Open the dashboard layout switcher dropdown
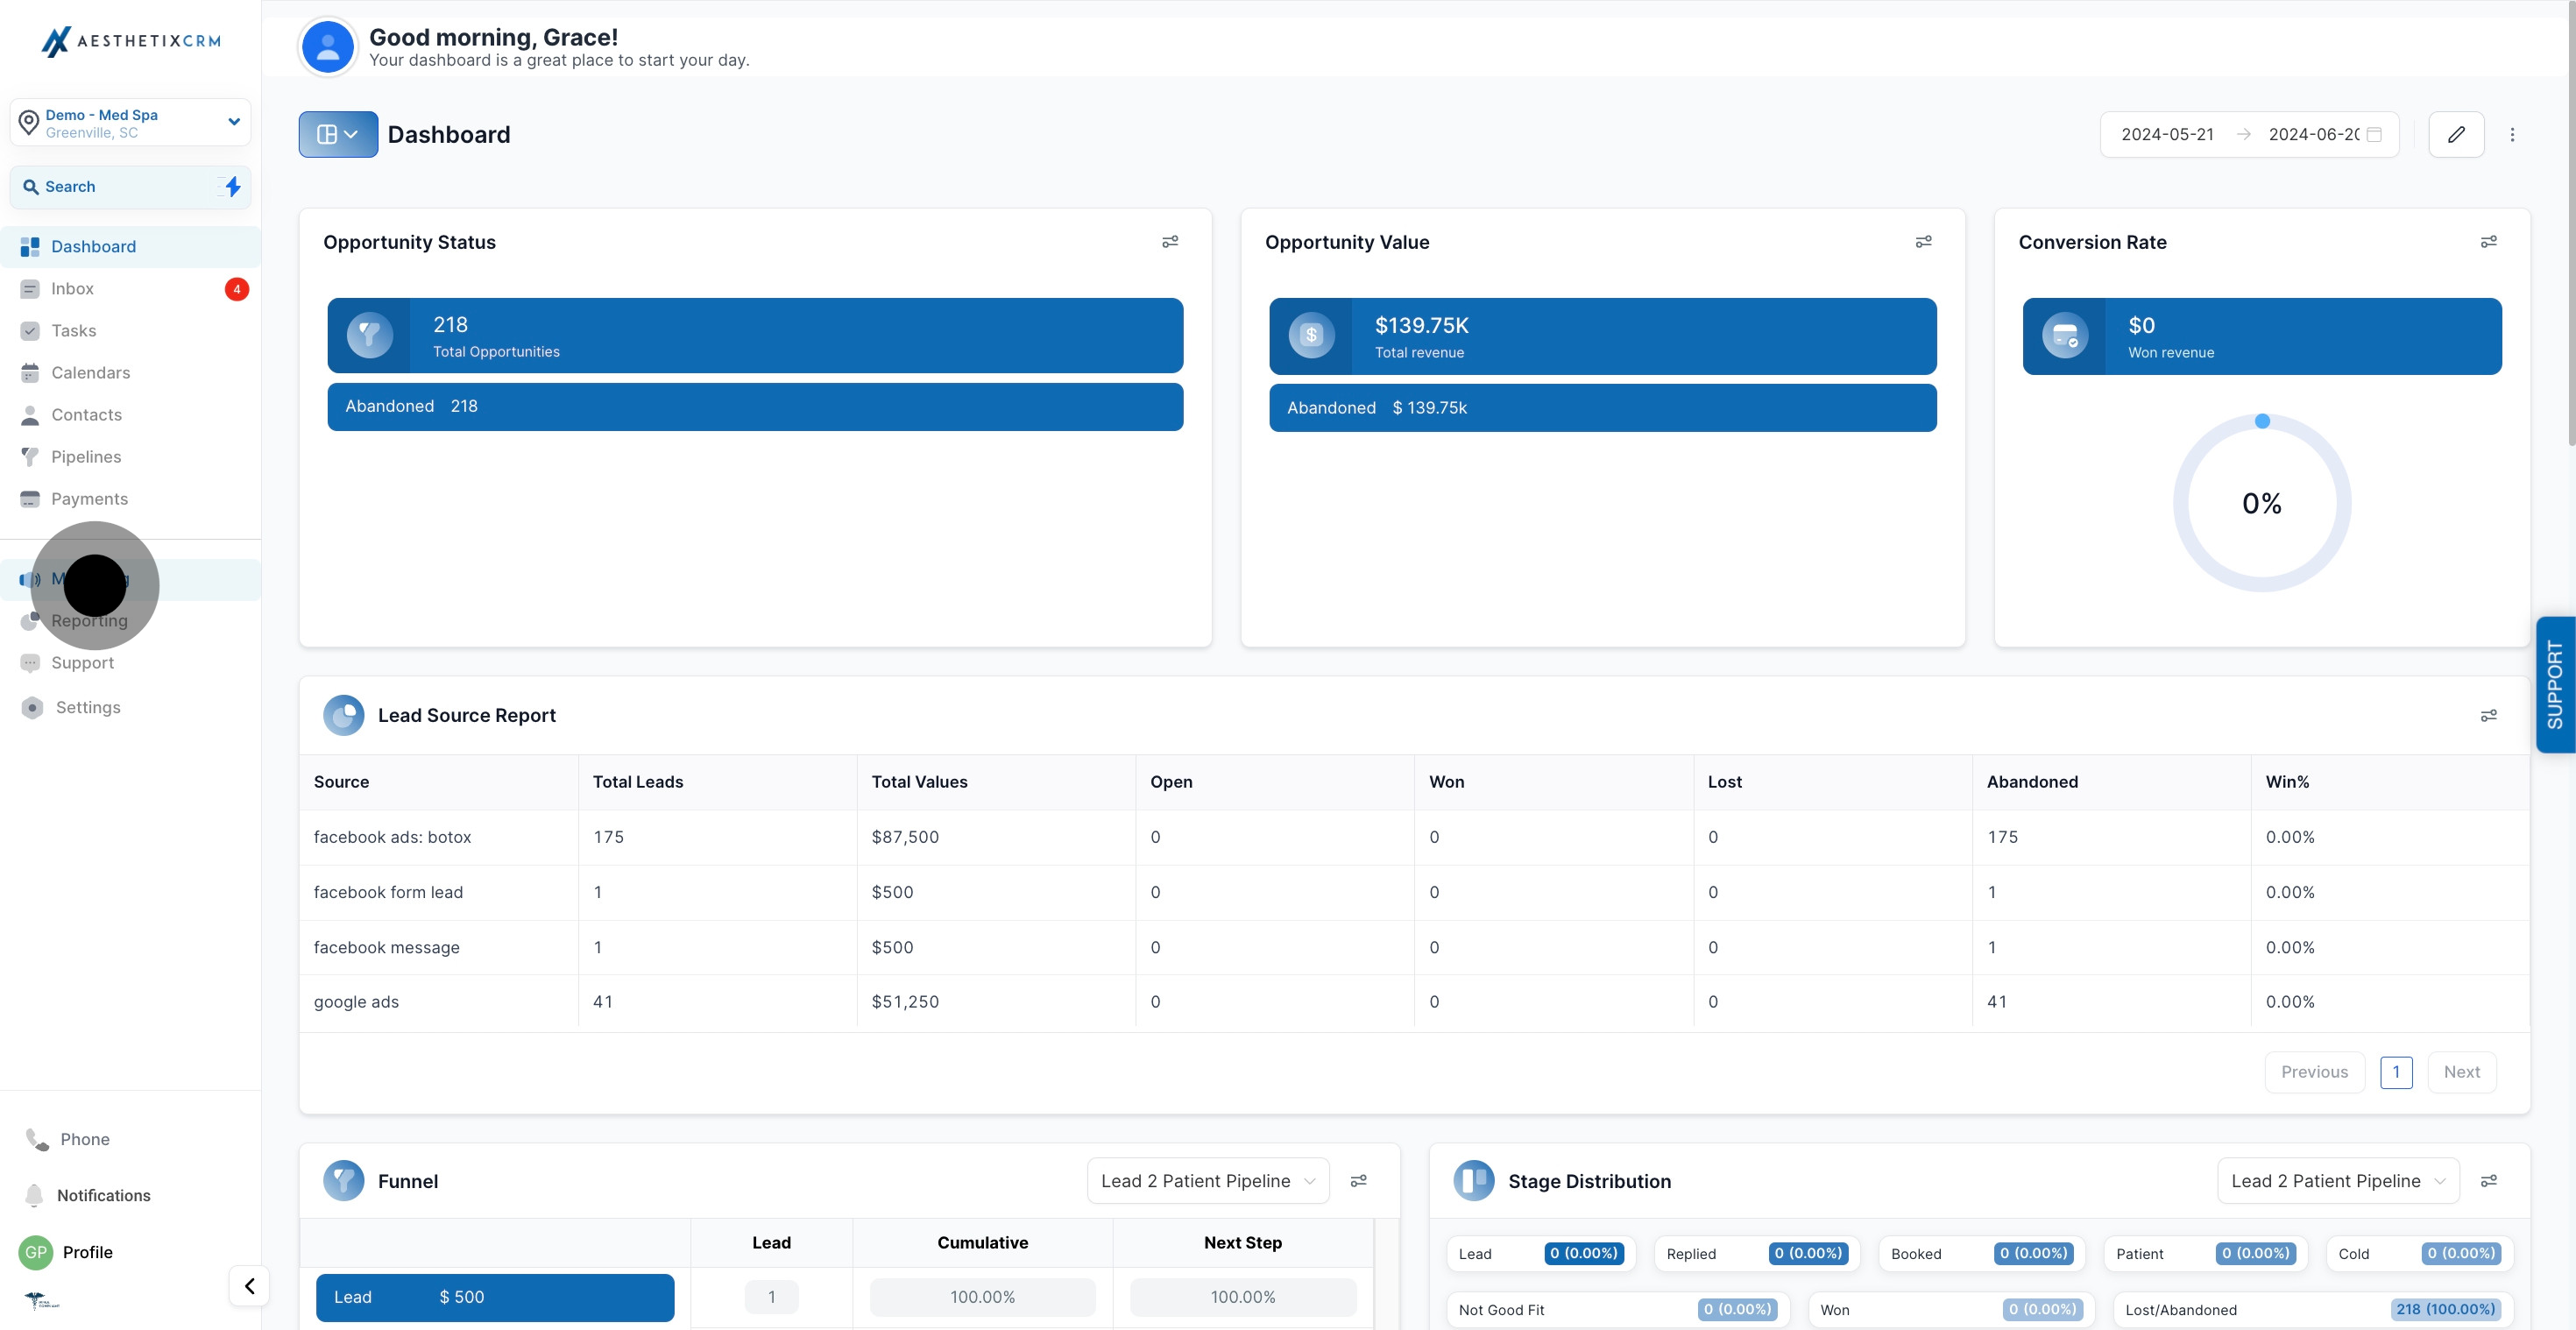The height and width of the screenshot is (1330, 2576). tap(338, 134)
